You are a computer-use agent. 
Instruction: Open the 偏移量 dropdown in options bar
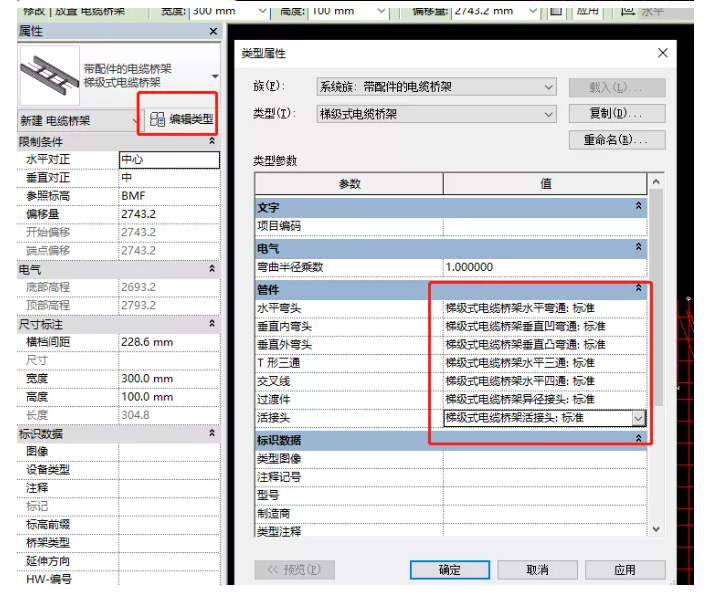pyautogui.click(x=533, y=11)
